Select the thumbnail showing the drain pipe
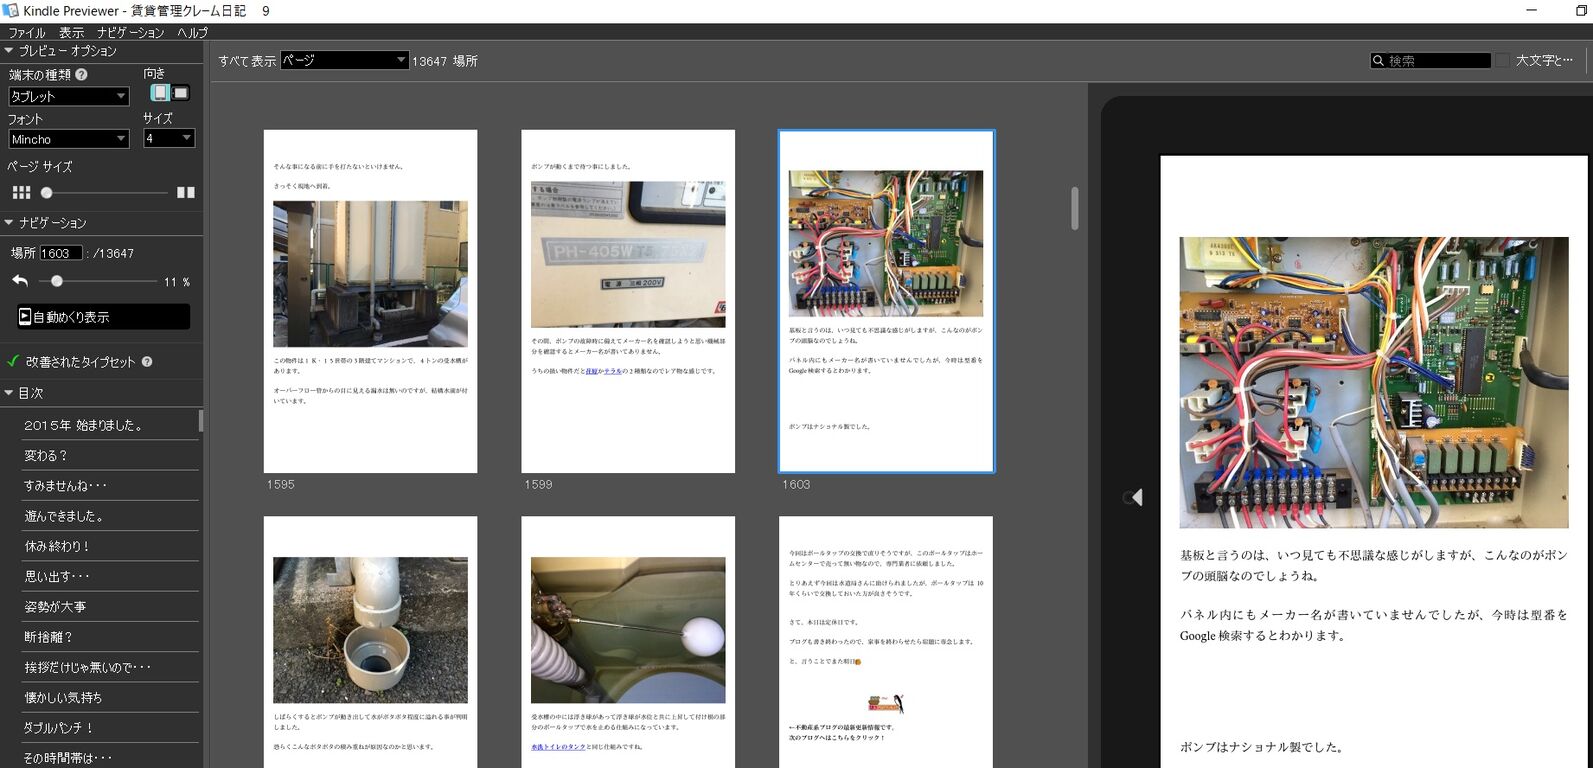This screenshot has width=1593, height=768. coord(370,642)
